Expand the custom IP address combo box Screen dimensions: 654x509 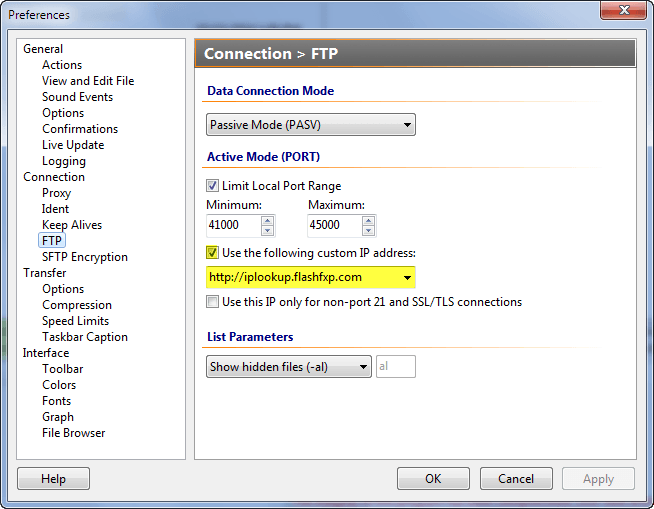coord(407,277)
